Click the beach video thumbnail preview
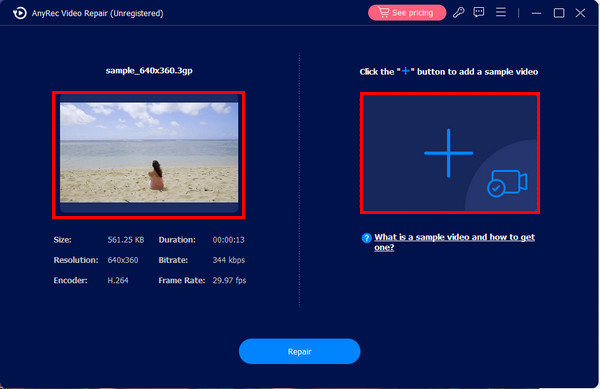The height and width of the screenshot is (389, 600). coord(149,152)
